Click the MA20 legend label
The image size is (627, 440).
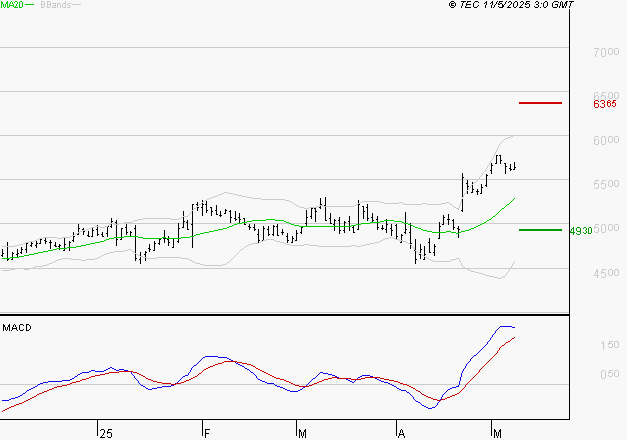[12, 6]
